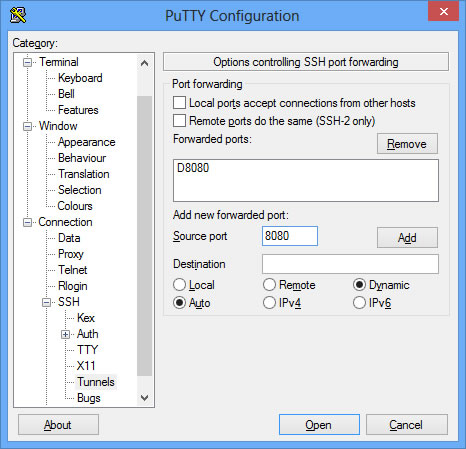
Task: Click the Remove button
Action: [407, 144]
